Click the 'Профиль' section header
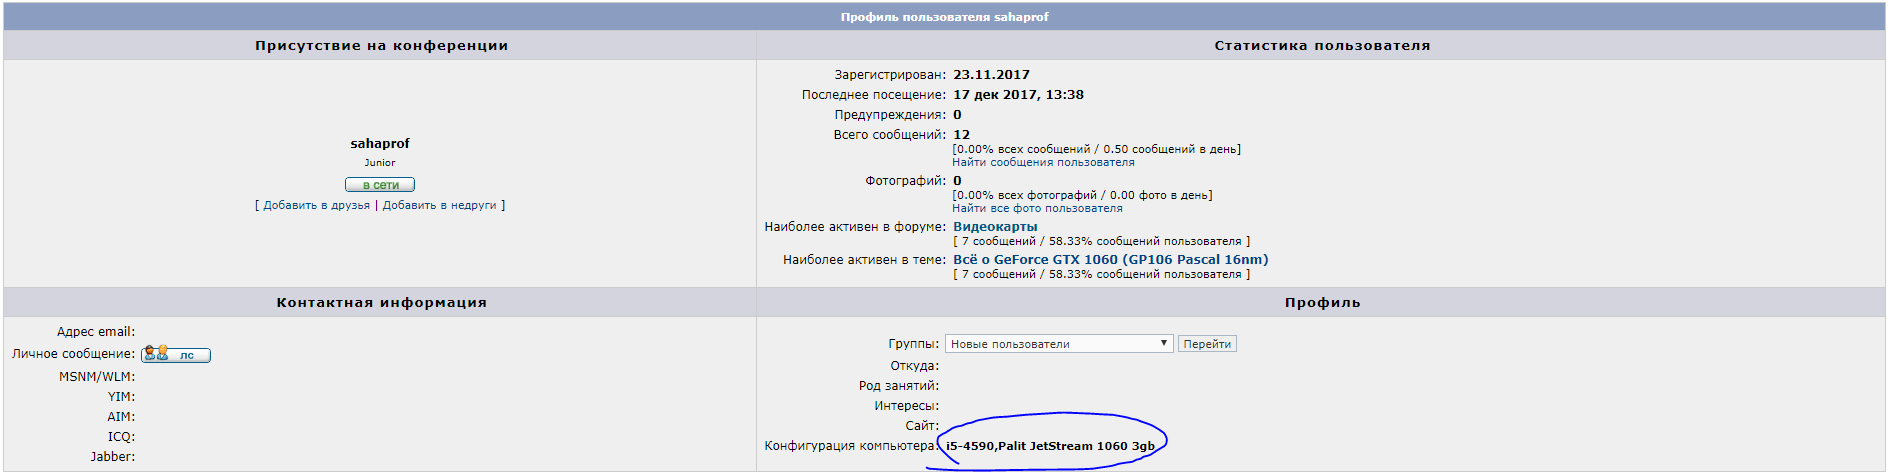The width and height of the screenshot is (1889, 475). 1322,303
